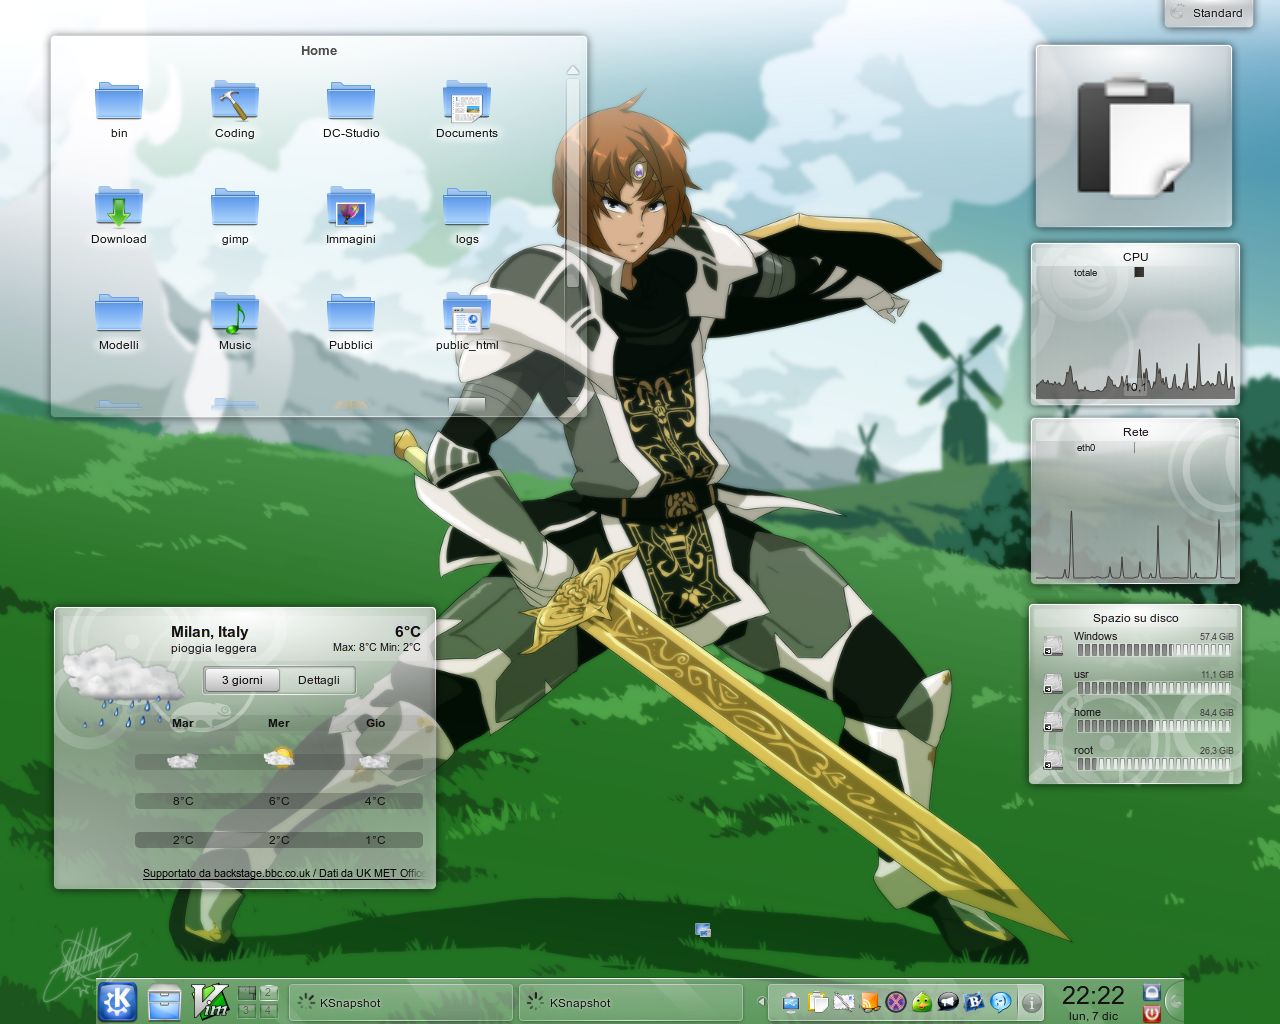Open the Immagini folder

pos(351,209)
